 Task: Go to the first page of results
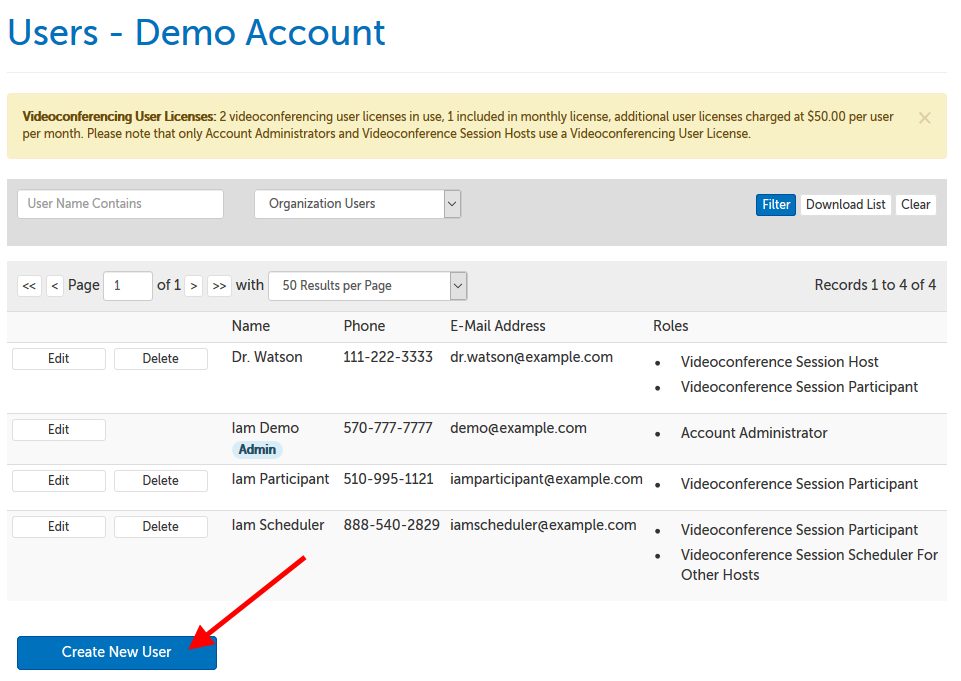(x=29, y=286)
